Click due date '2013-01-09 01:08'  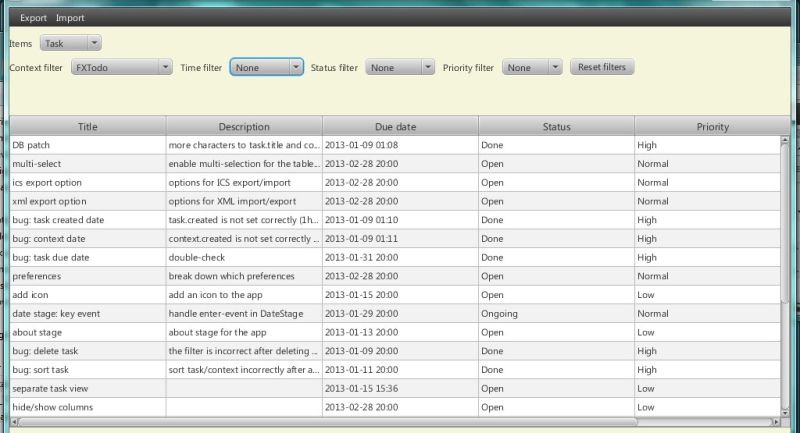click(x=361, y=145)
